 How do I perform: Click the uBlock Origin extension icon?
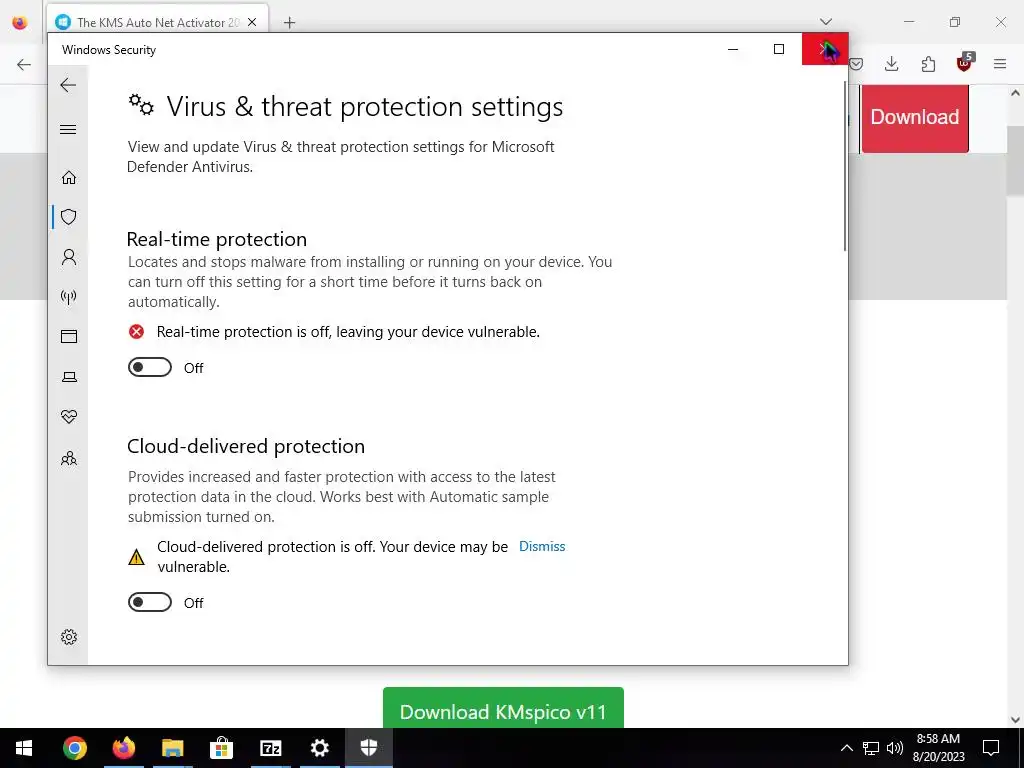[964, 63]
